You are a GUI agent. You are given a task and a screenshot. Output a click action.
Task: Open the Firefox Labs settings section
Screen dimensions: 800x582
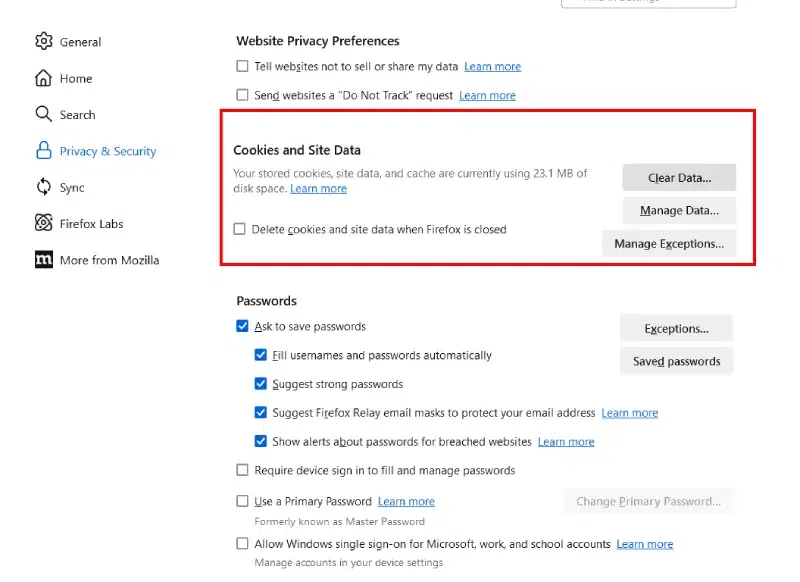tap(91, 224)
